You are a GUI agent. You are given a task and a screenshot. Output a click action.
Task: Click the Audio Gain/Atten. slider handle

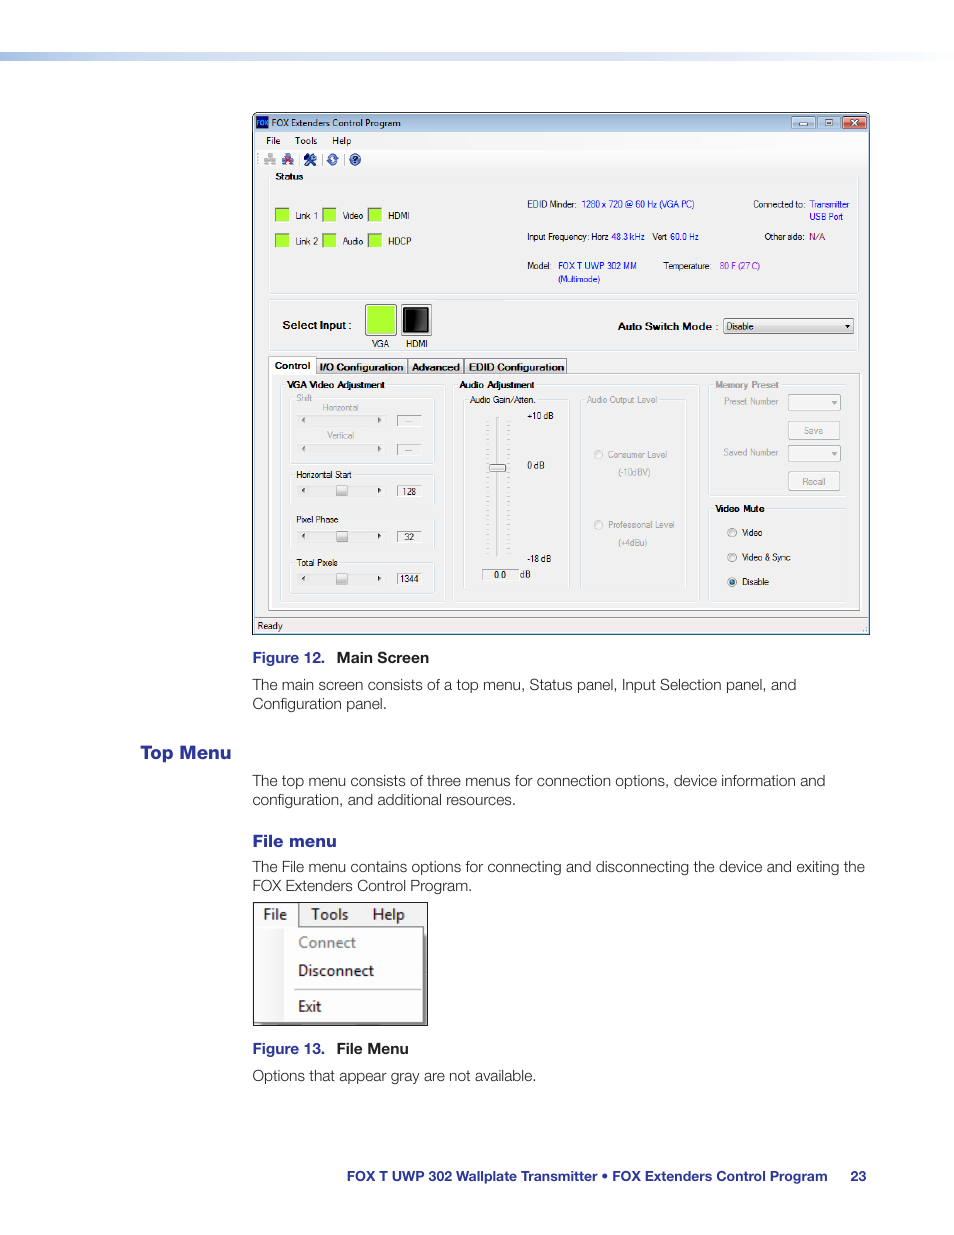497,468
